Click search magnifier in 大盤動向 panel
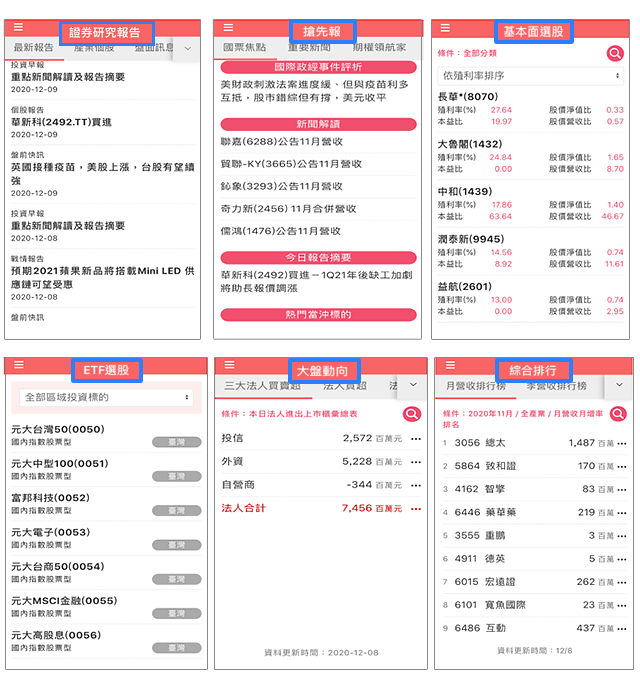 point(411,415)
